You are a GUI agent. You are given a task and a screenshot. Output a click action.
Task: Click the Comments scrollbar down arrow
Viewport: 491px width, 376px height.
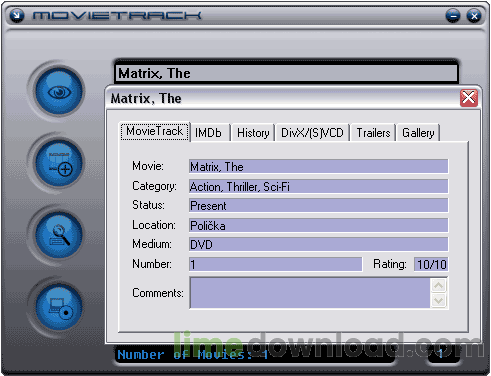(439, 300)
